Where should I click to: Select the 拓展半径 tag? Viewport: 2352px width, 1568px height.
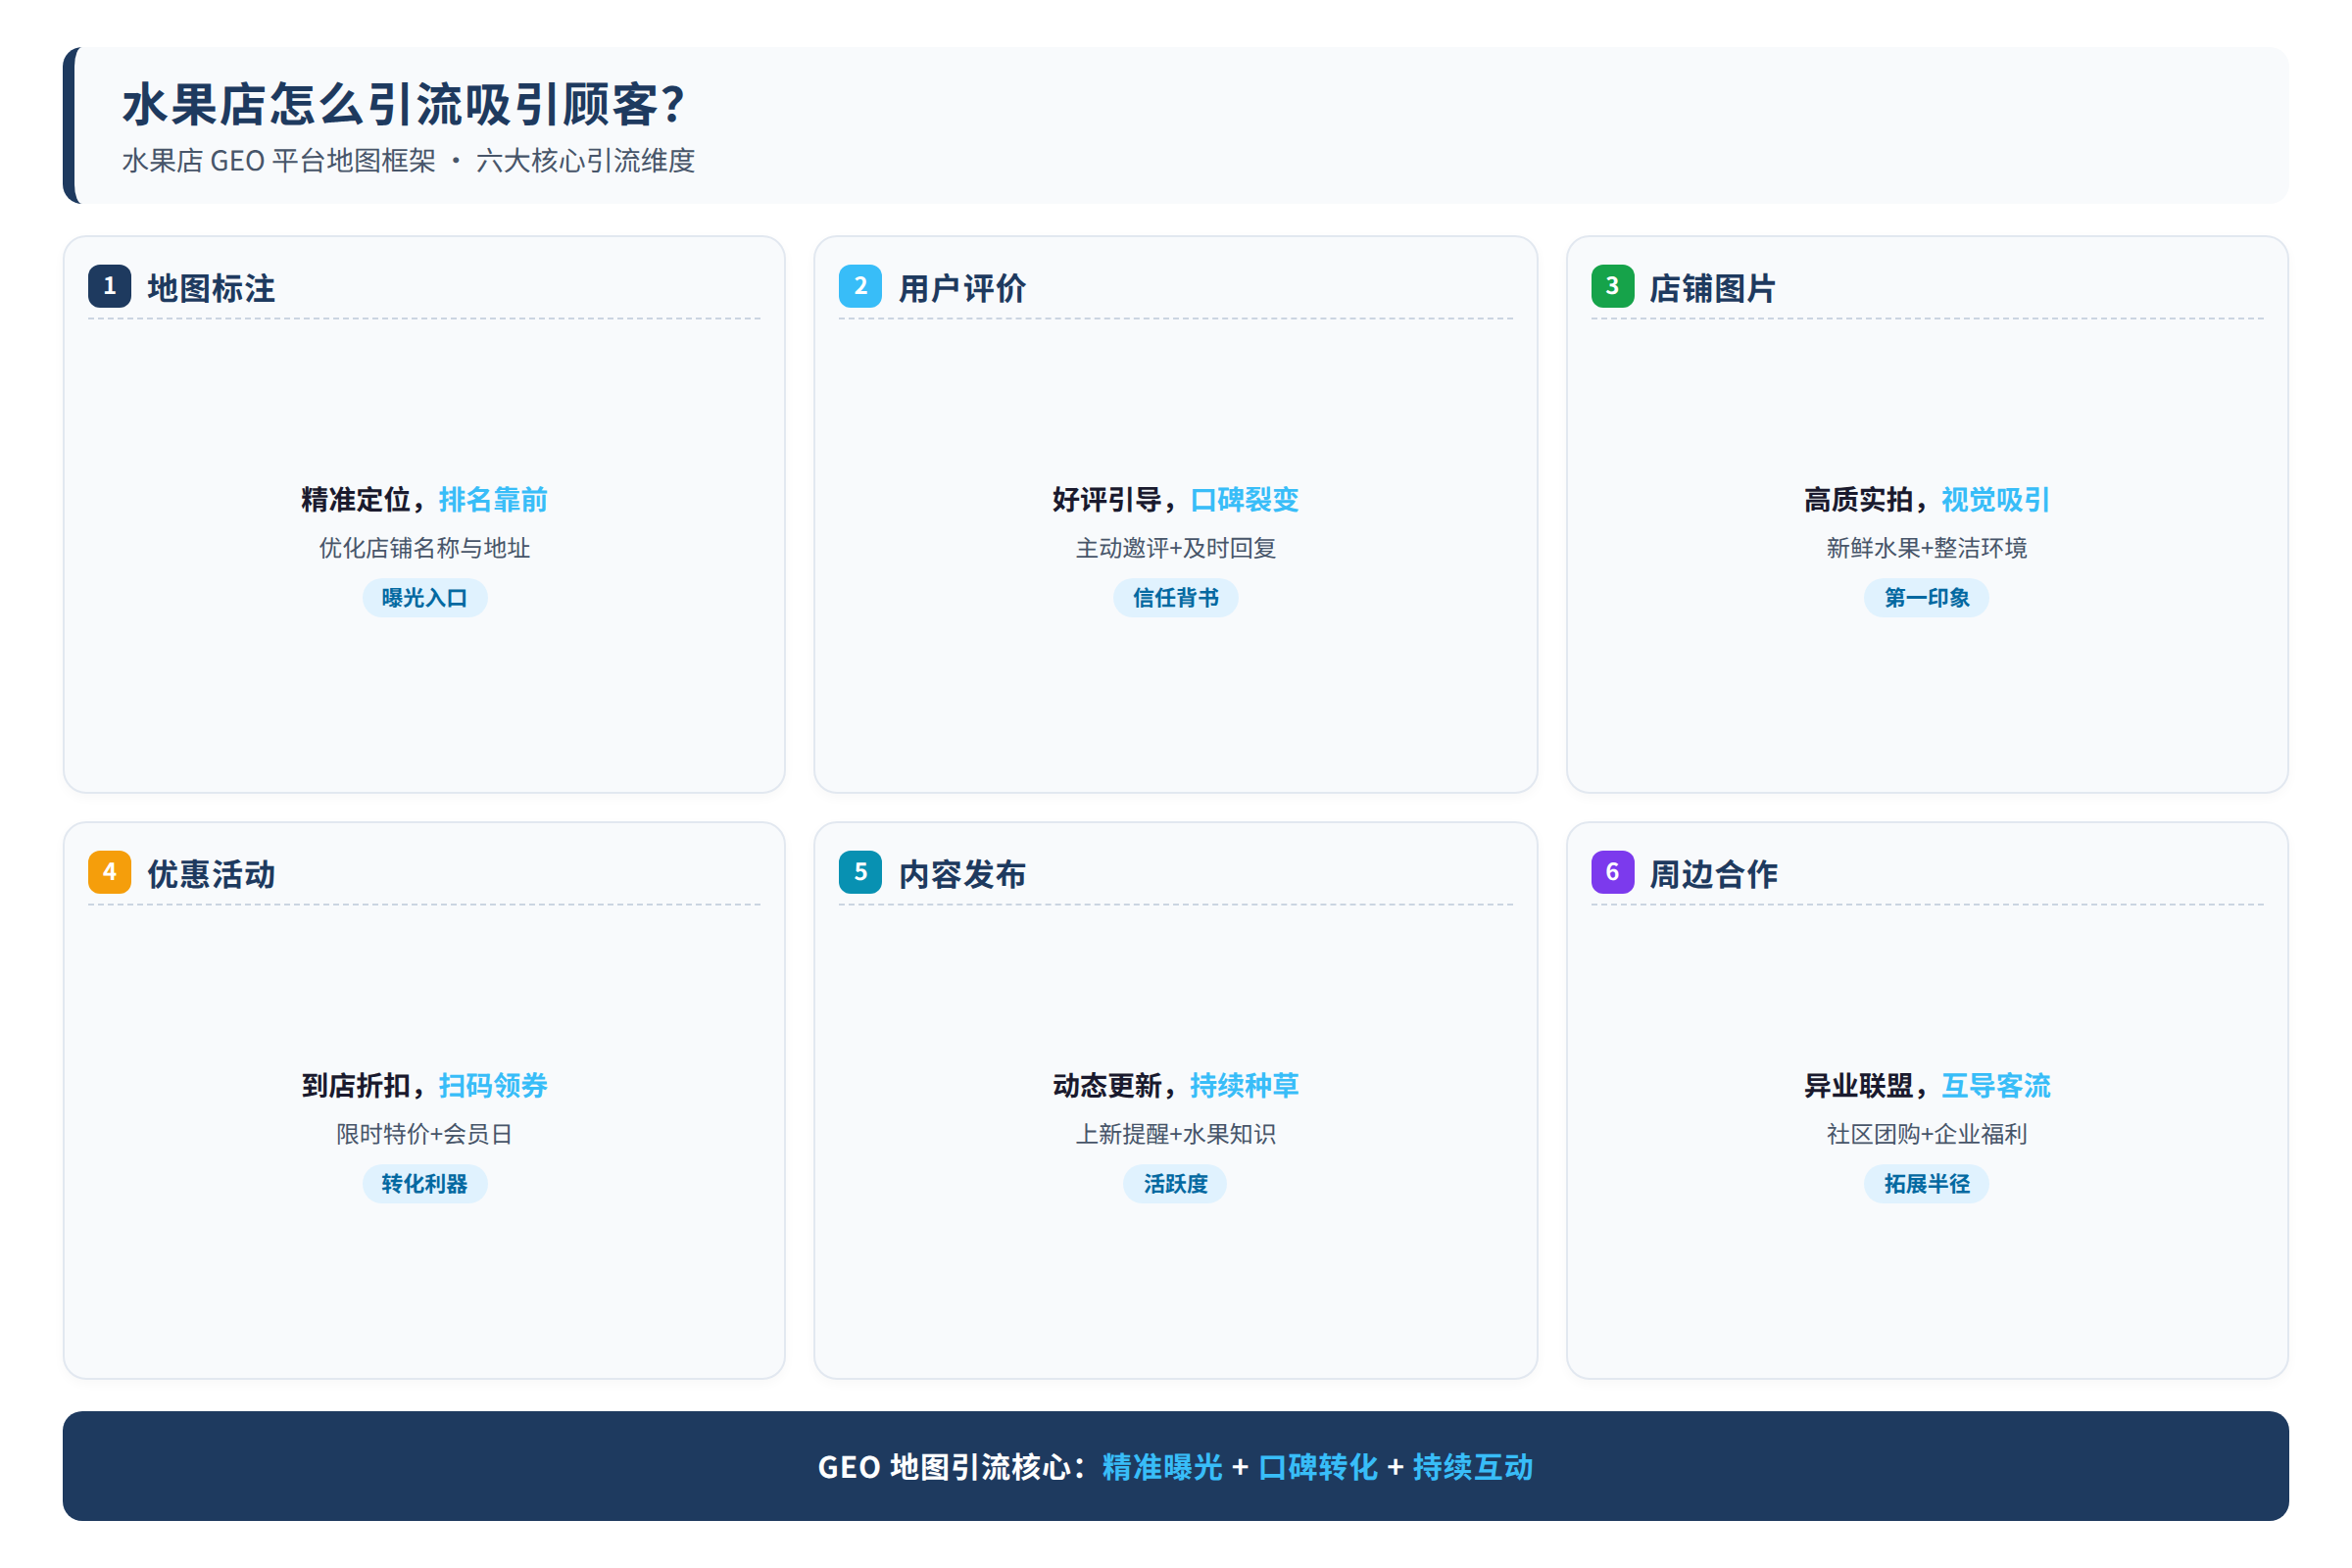[x=1926, y=1184]
